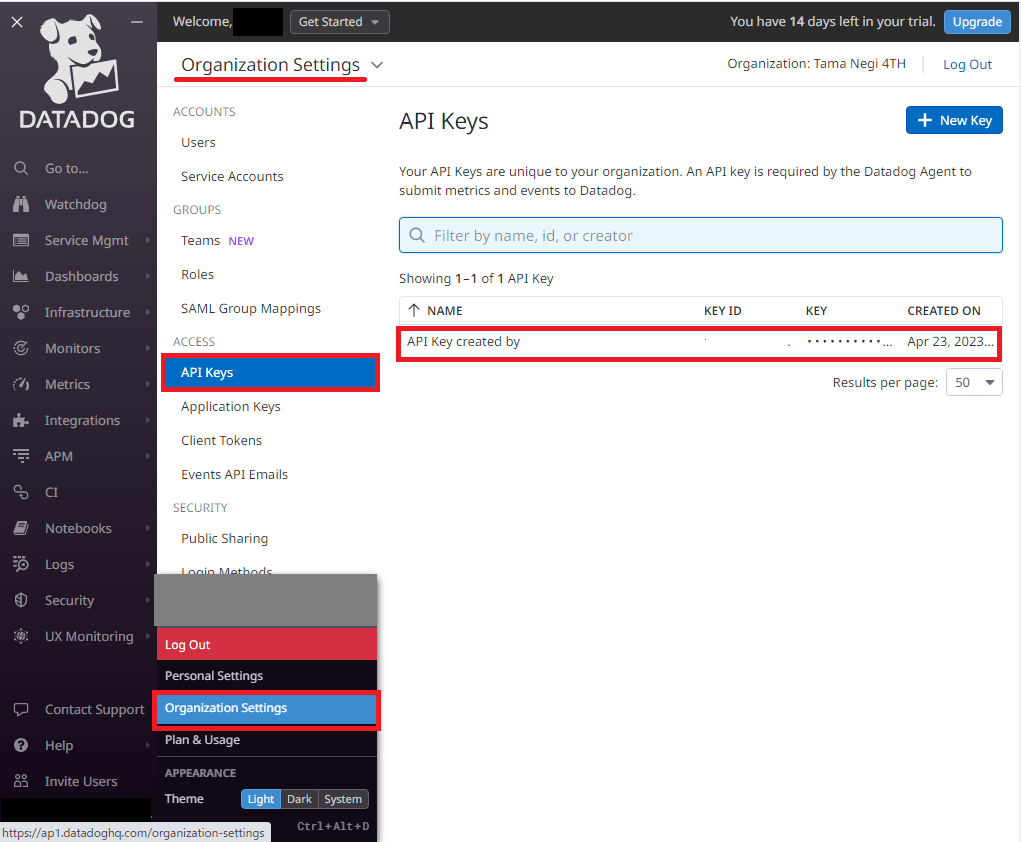Open the Results per page dropdown
This screenshot has width=1021, height=842.
pos(974,382)
